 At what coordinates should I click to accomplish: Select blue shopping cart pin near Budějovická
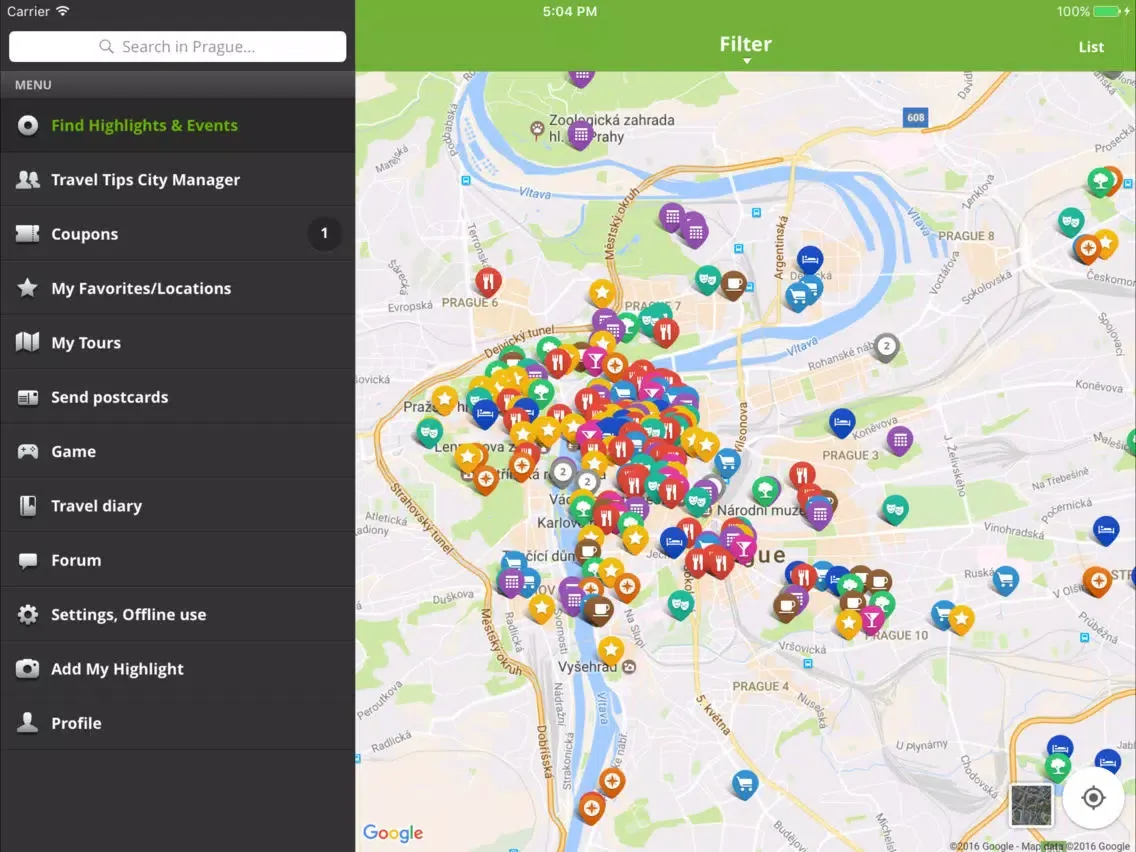[744, 784]
